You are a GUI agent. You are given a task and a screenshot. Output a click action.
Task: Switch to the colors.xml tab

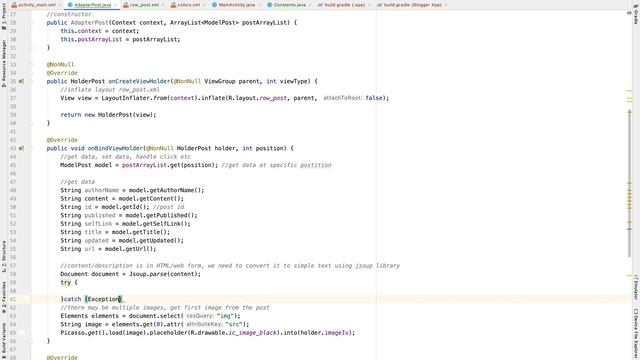click(189, 5)
